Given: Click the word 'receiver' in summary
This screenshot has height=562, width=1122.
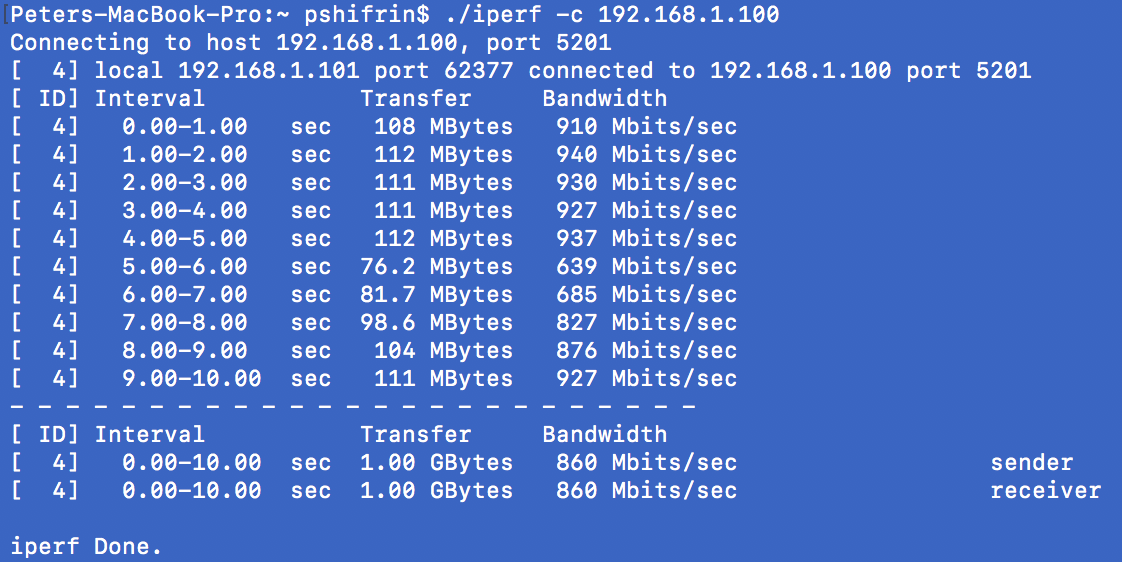Looking at the screenshot, I should point(1045,490).
